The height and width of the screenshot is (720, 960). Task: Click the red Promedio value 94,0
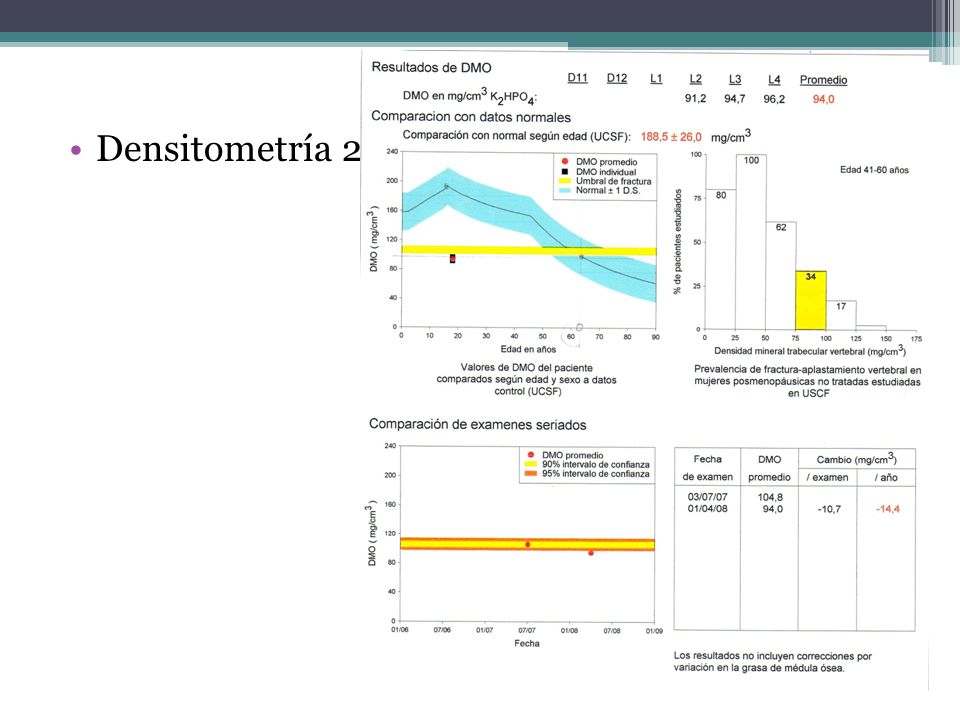(x=823, y=99)
